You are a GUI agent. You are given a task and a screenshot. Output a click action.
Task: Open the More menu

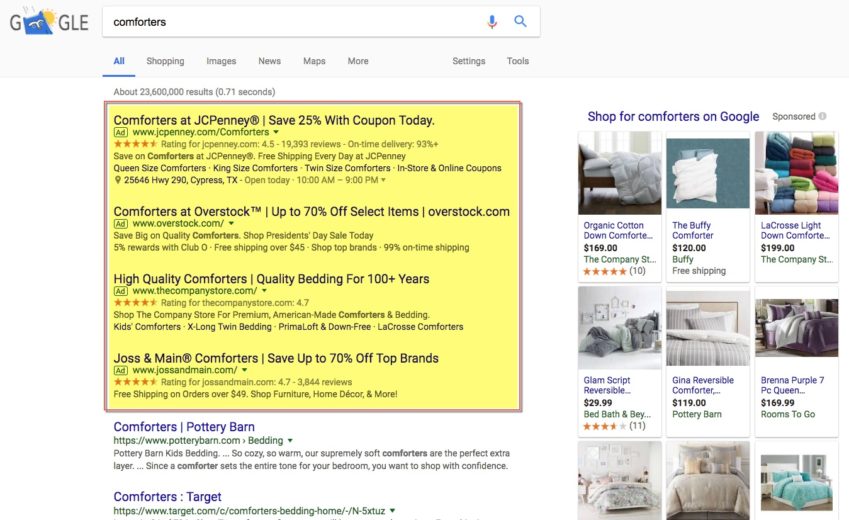[x=358, y=61]
